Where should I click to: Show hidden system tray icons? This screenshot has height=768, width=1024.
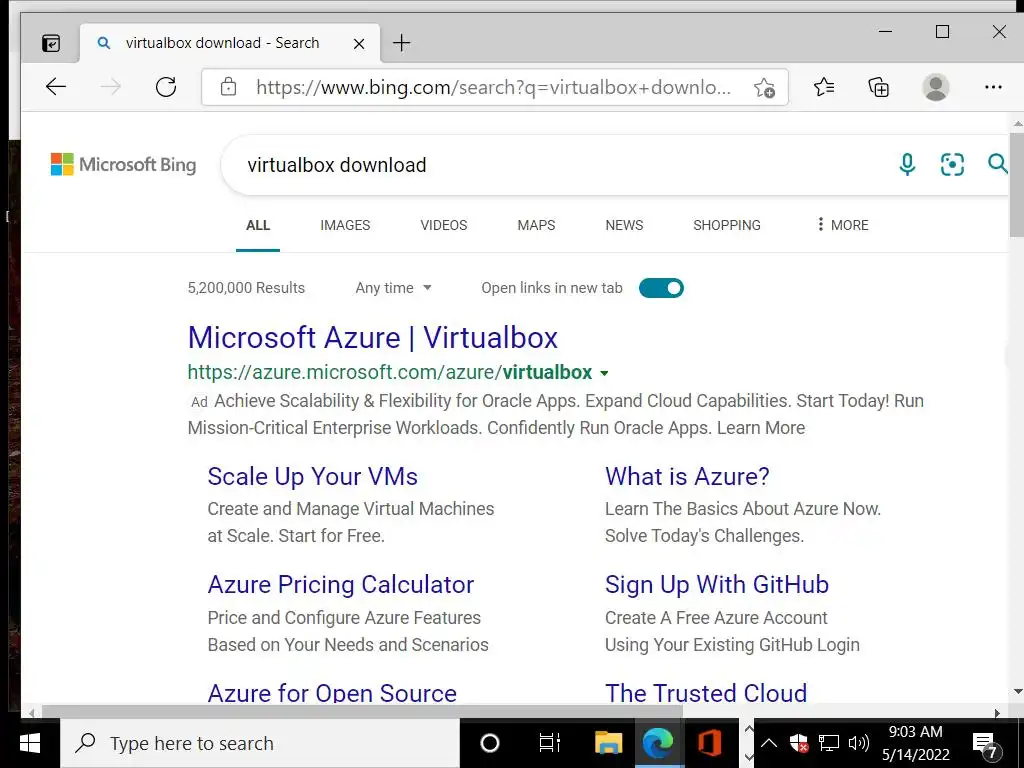click(769, 743)
